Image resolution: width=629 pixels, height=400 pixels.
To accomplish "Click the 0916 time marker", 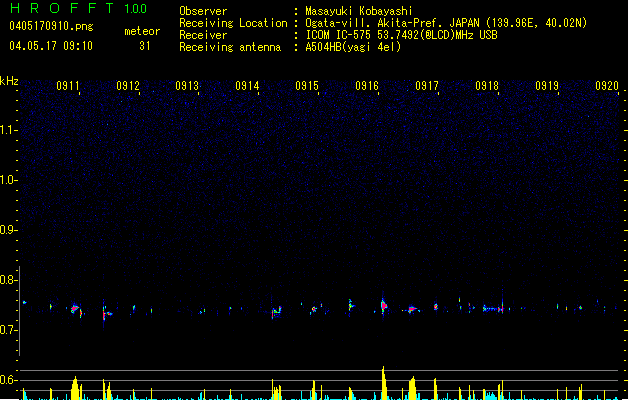I will point(367,86).
